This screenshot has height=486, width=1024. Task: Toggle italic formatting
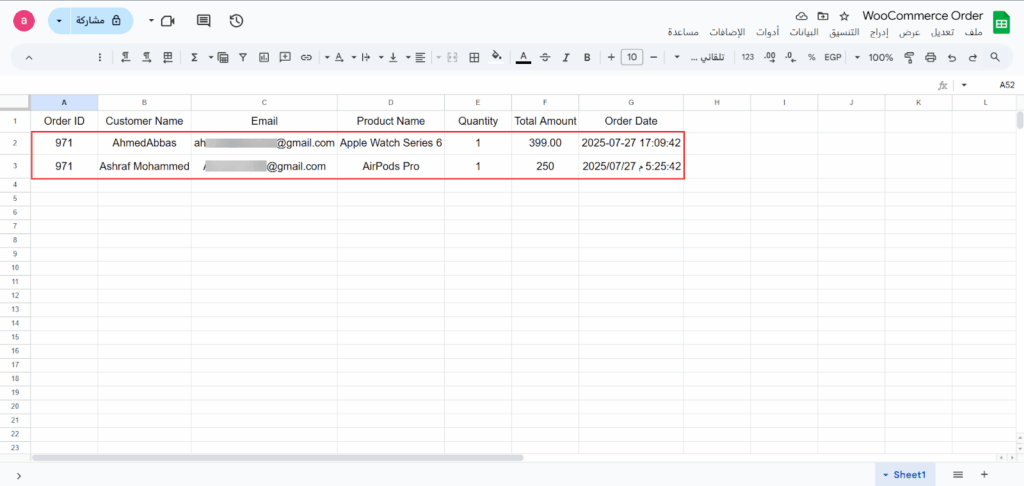click(566, 57)
